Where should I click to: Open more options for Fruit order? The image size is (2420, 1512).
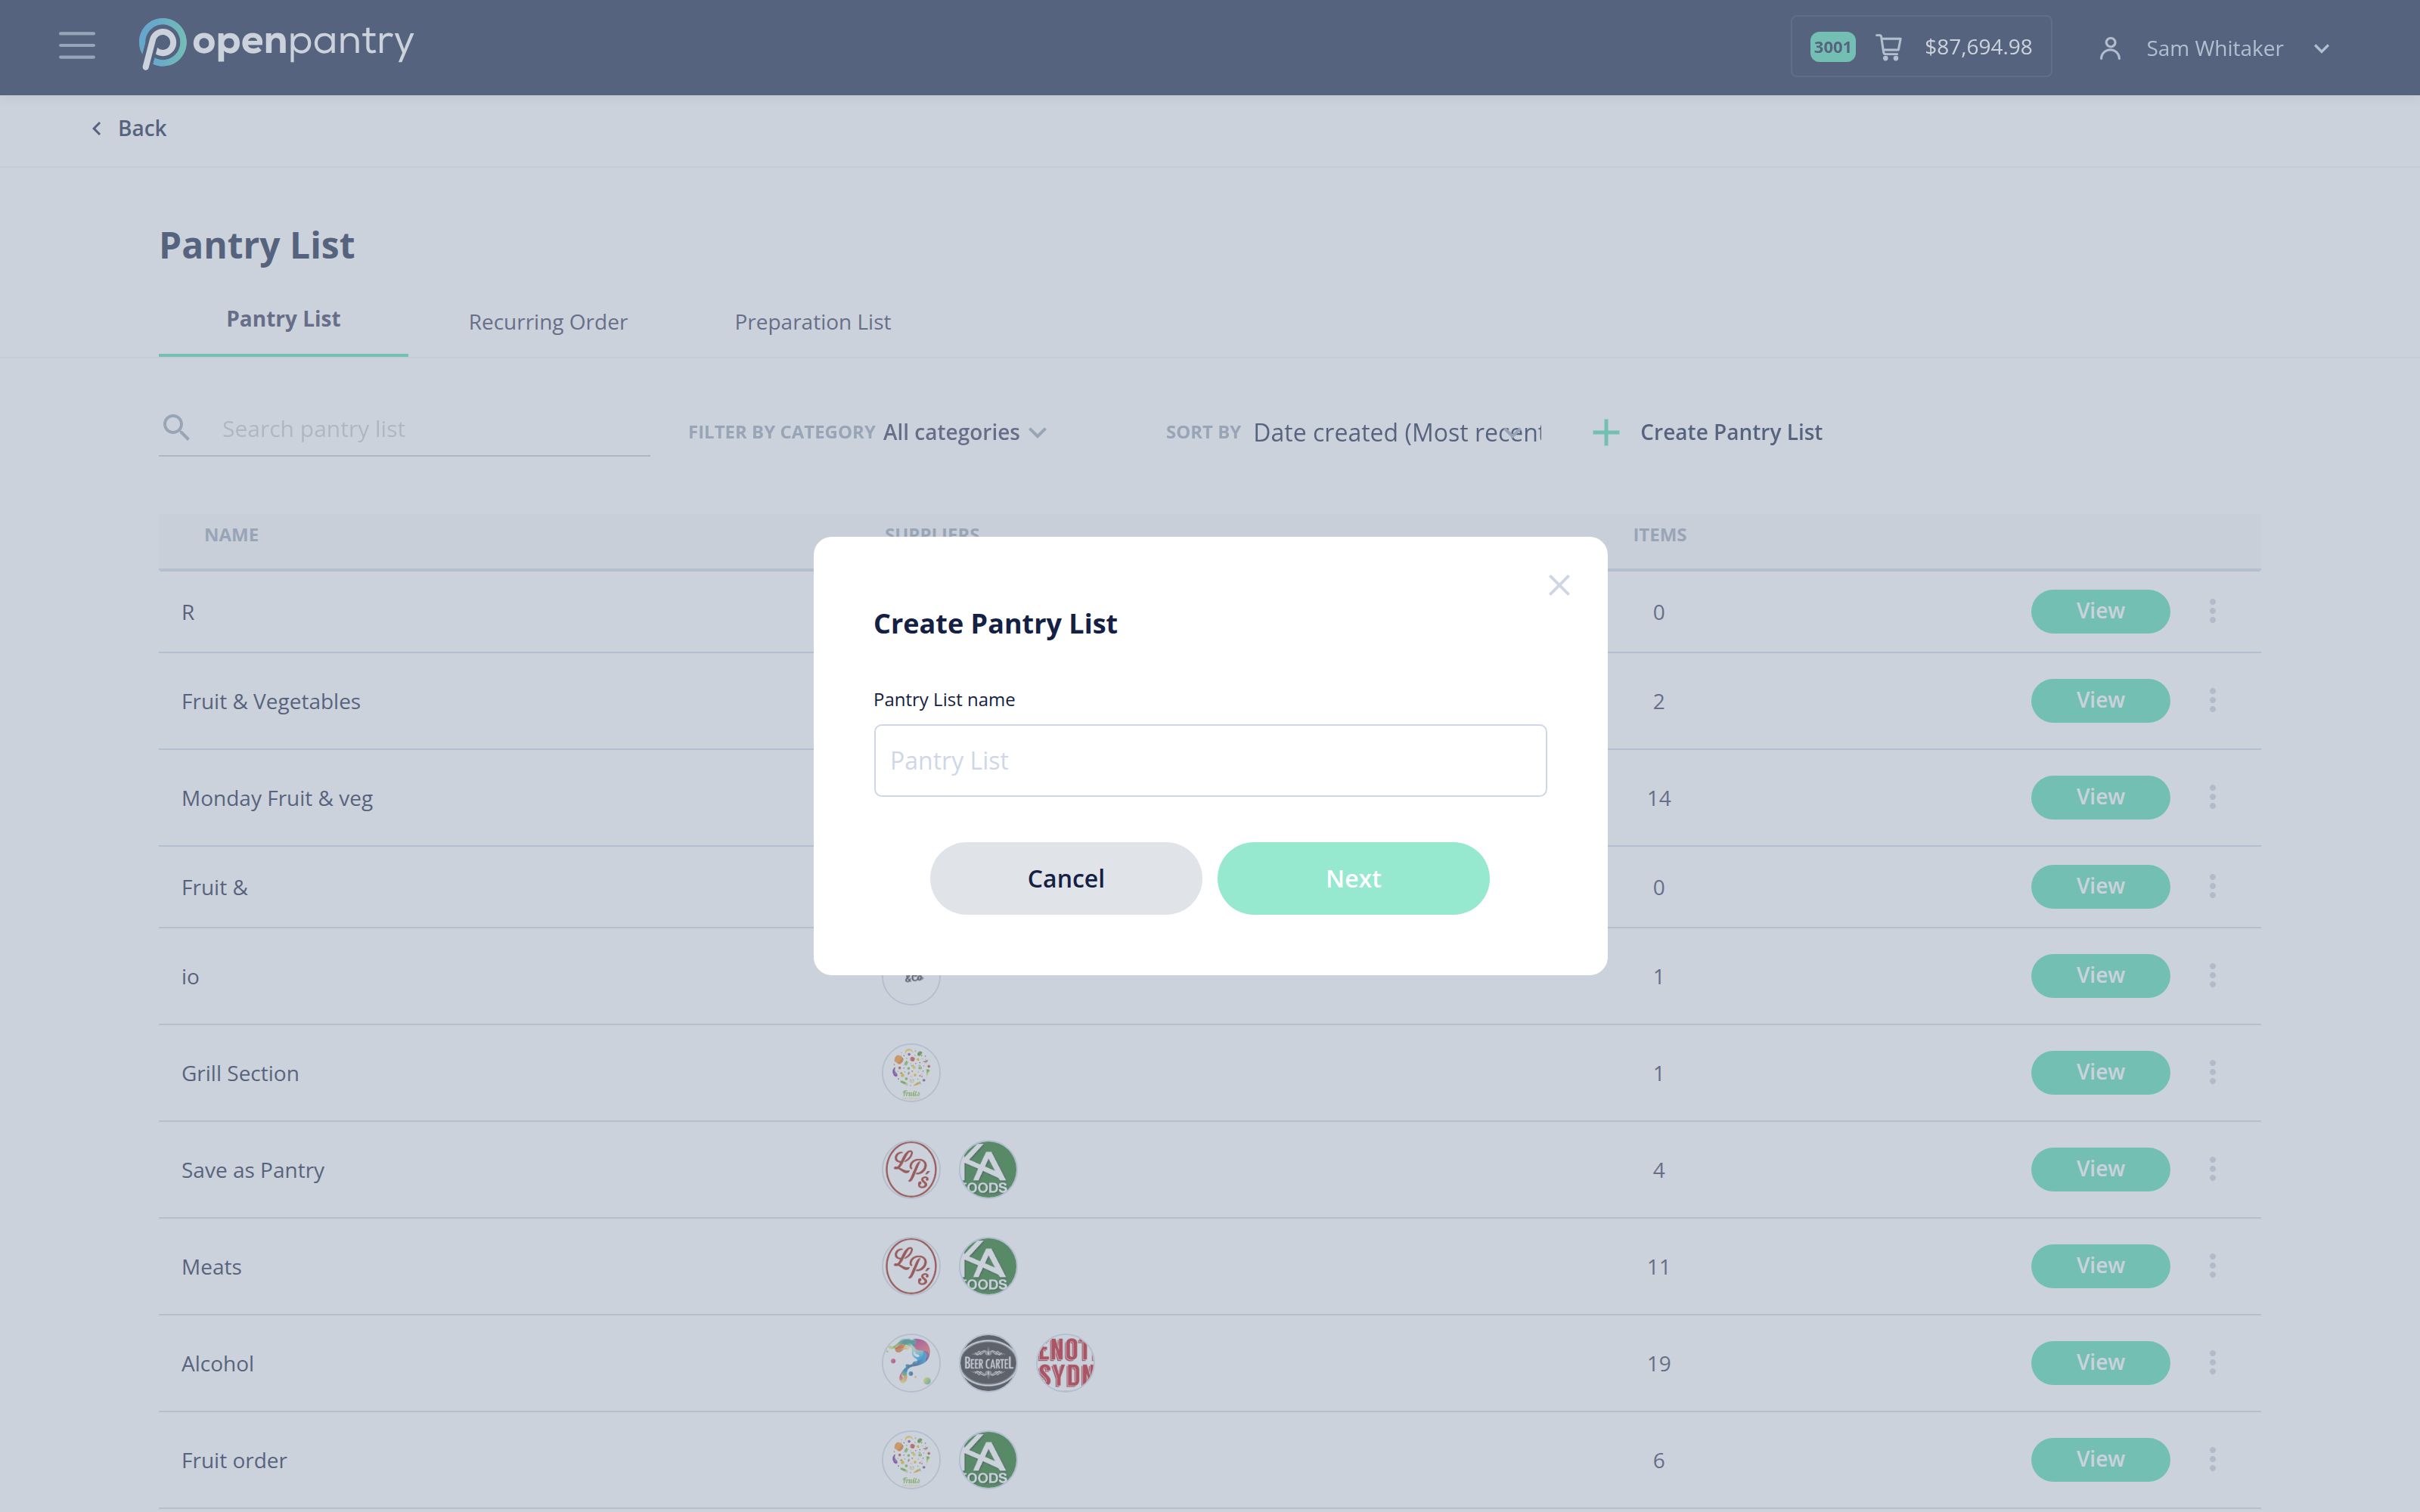point(2212,1460)
